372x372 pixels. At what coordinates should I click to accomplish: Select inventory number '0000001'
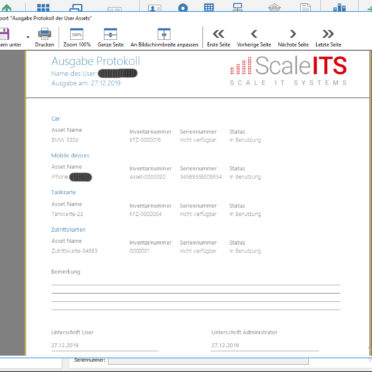tap(139, 251)
